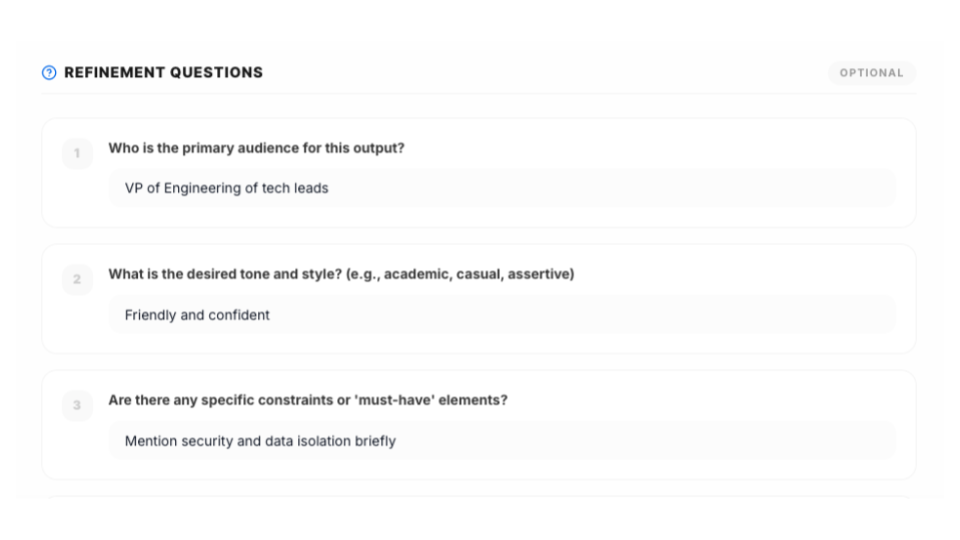
Task: Focus the tone and style answer field
Action: tap(600, 315)
